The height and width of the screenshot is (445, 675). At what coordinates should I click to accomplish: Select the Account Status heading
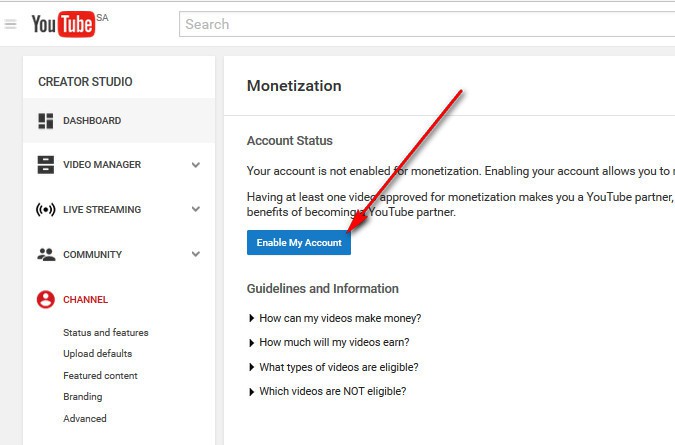[x=290, y=141]
